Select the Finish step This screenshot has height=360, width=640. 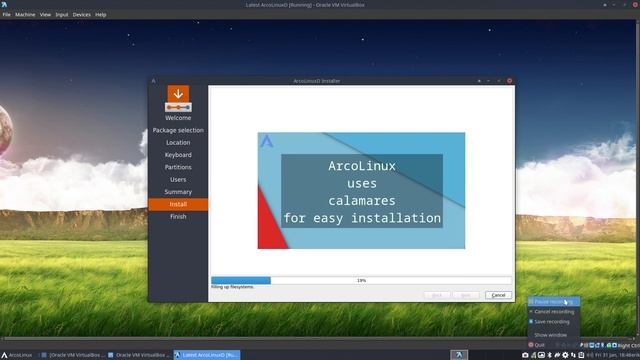(178, 216)
